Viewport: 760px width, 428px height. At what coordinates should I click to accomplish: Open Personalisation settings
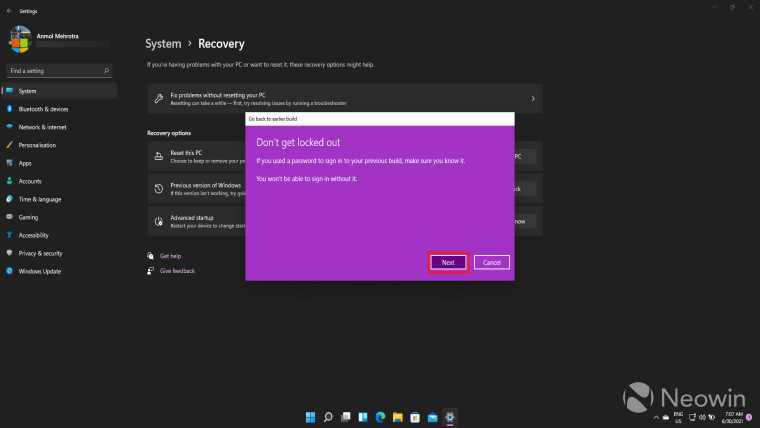click(x=60, y=145)
